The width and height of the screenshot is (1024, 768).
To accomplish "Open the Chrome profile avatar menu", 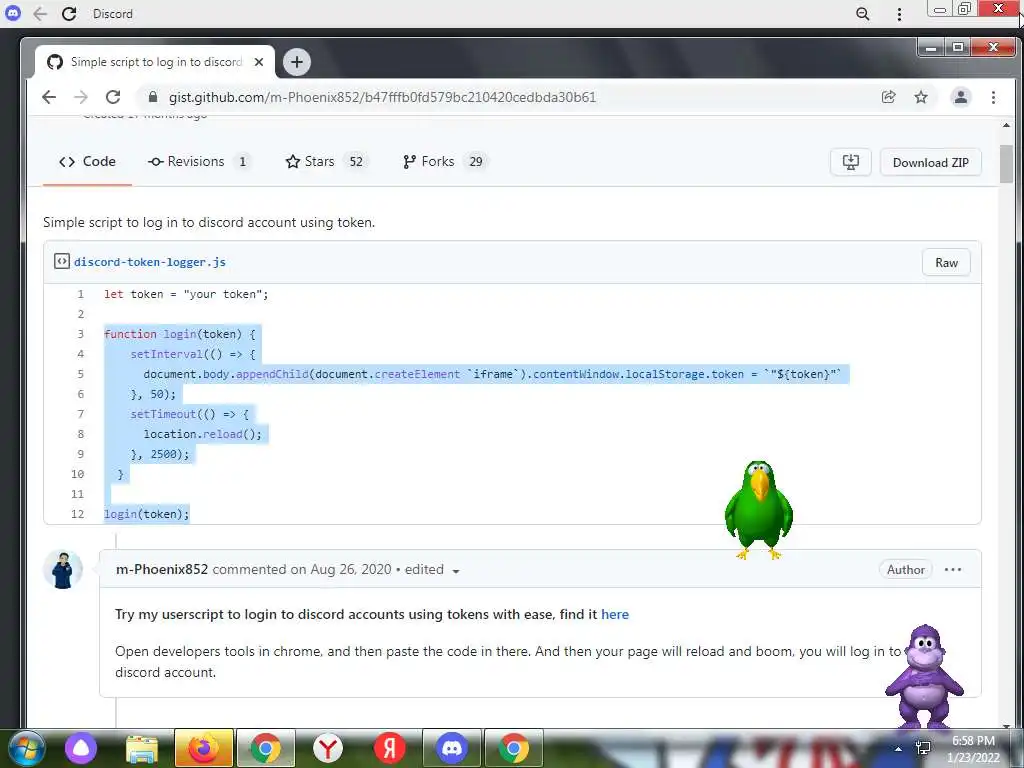I will click(961, 97).
